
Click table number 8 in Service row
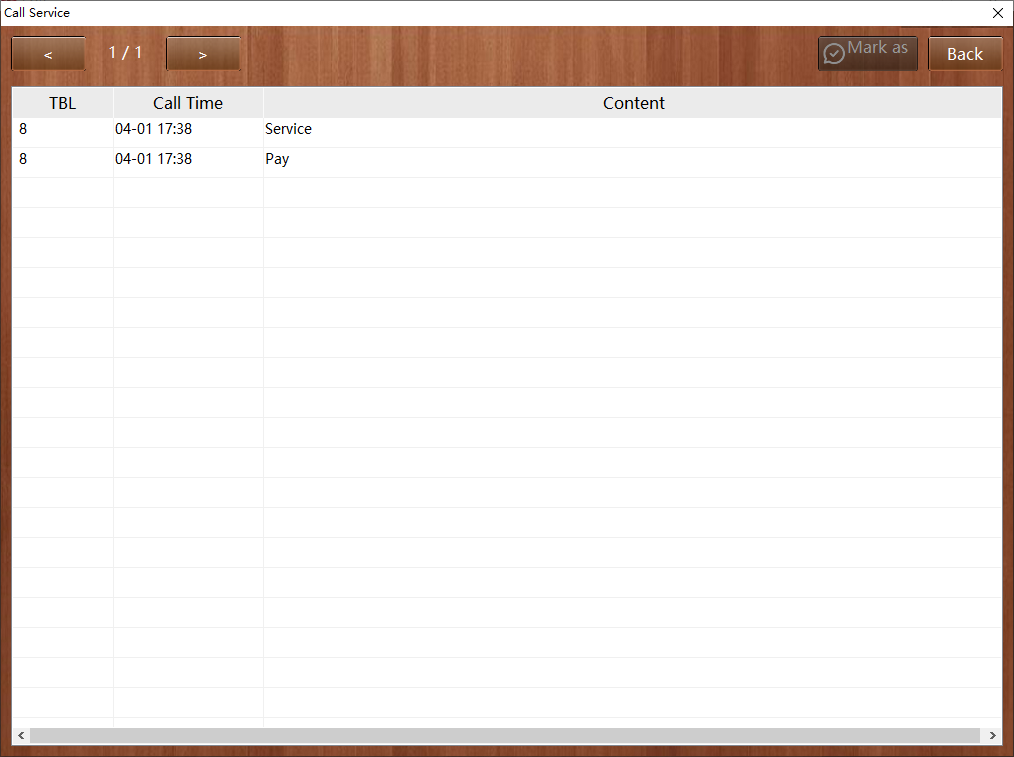23,129
